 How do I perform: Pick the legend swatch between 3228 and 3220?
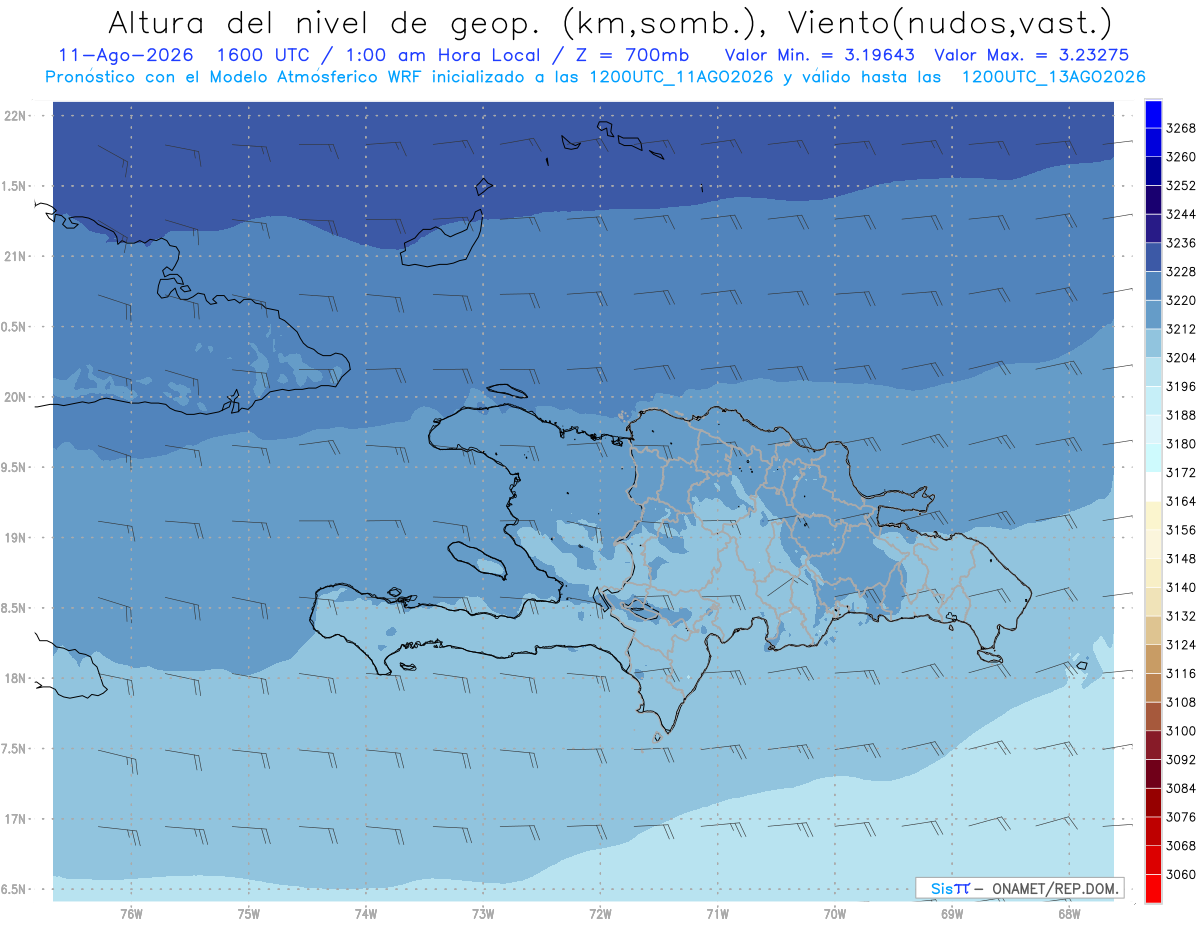point(1152,286)
